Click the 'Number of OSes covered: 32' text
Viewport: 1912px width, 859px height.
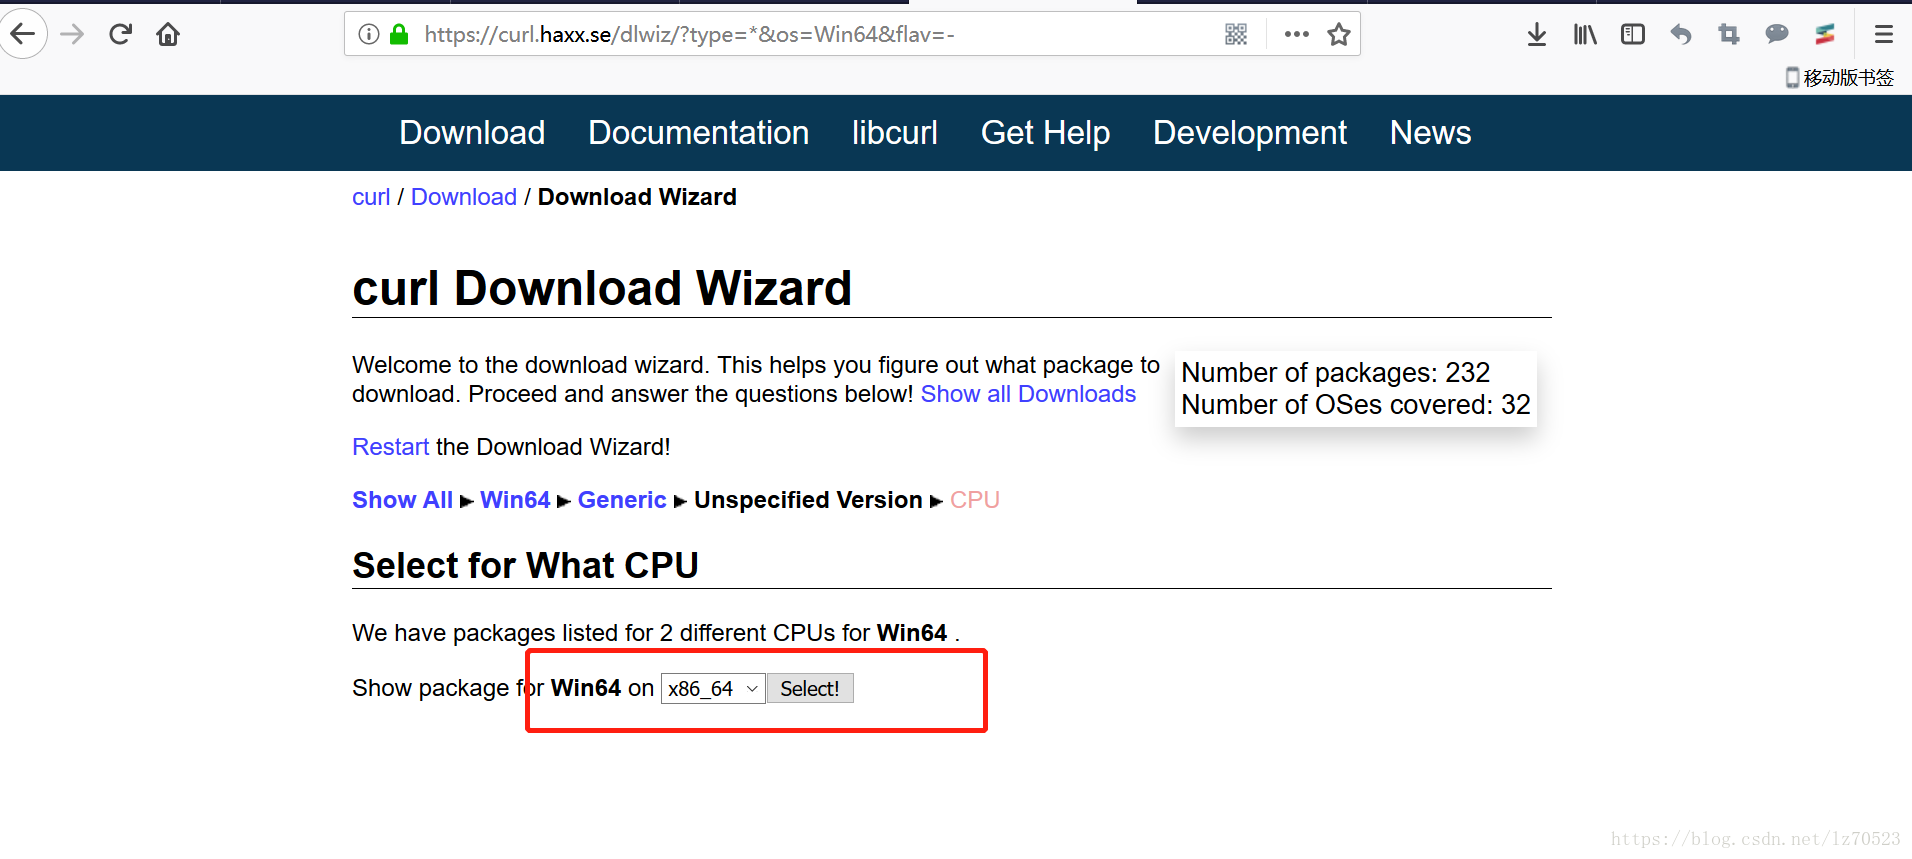coord(1356,405)
